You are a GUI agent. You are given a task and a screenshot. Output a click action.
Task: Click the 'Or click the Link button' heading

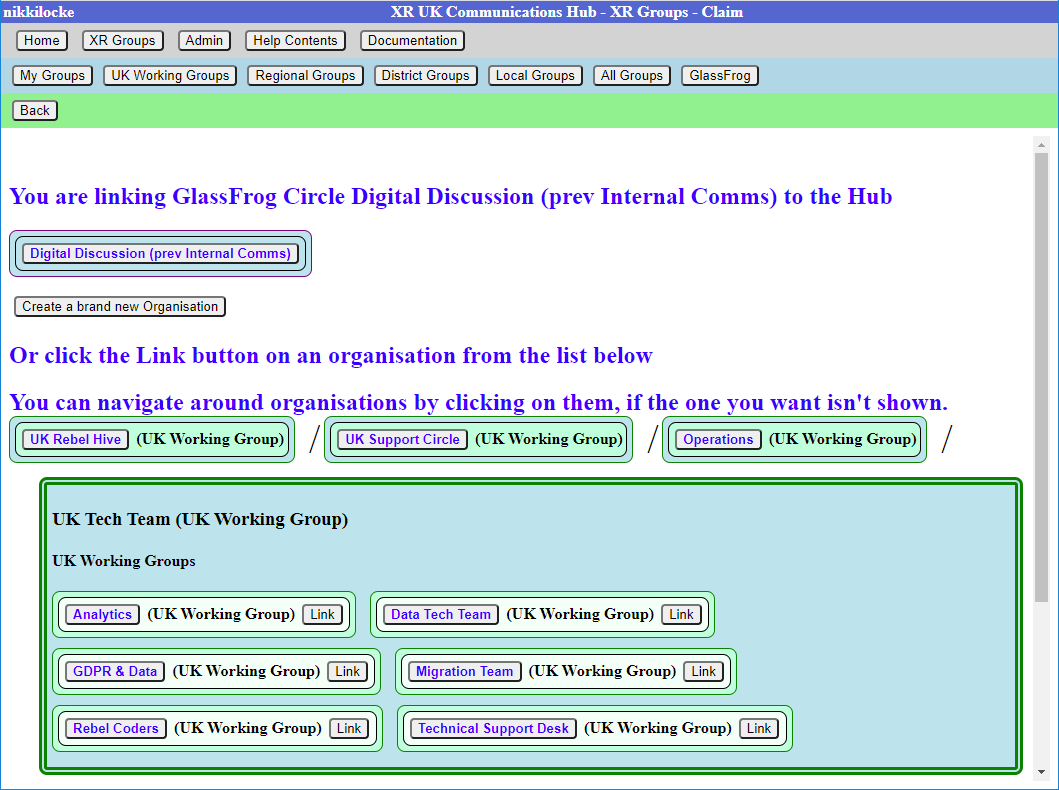331,355
